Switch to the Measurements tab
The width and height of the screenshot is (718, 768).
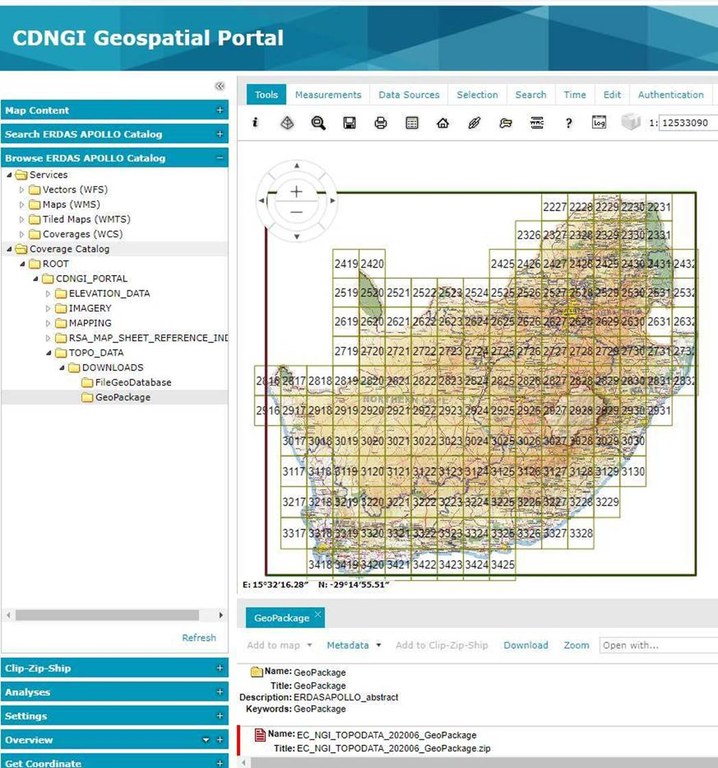point(328,95)
